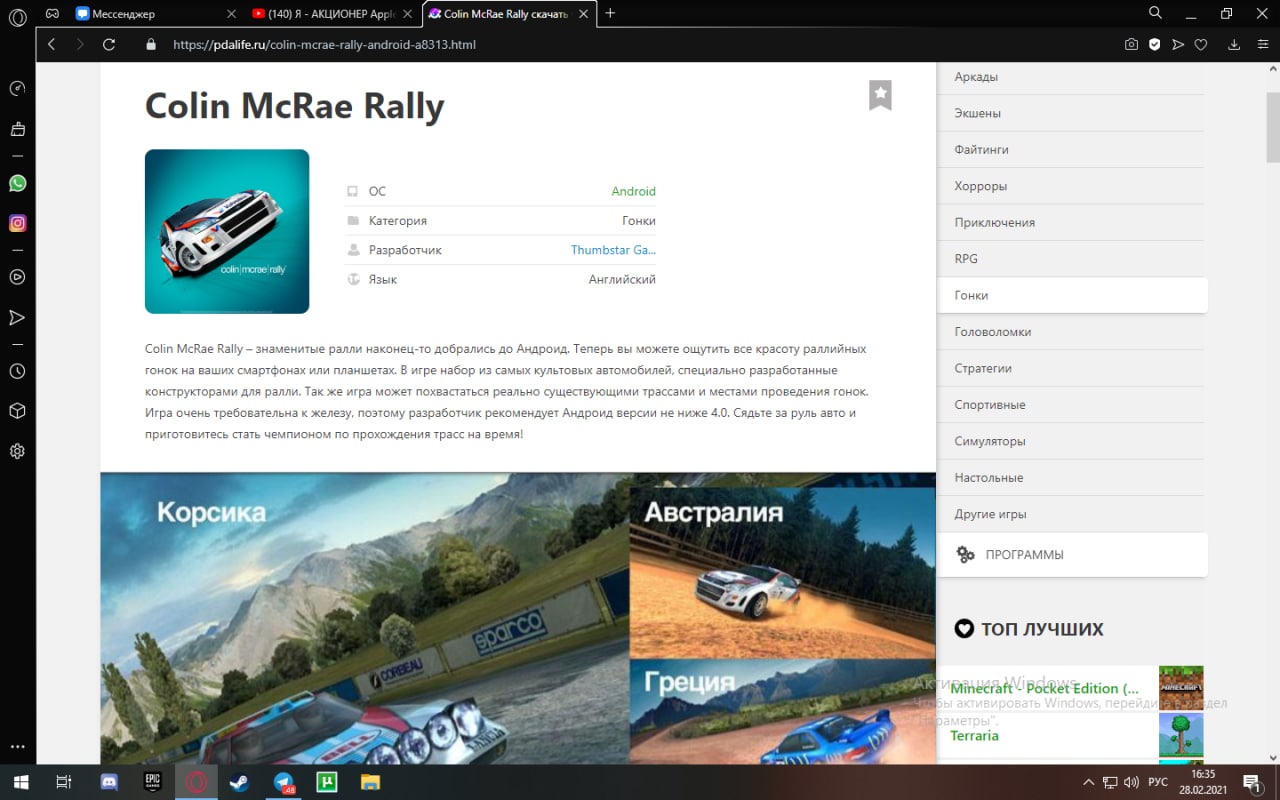This screenshot has height=800, width=1280.
Task: Show hidden system tray icons chevron
Action: pyautogui.click(x=1089, y=782)
